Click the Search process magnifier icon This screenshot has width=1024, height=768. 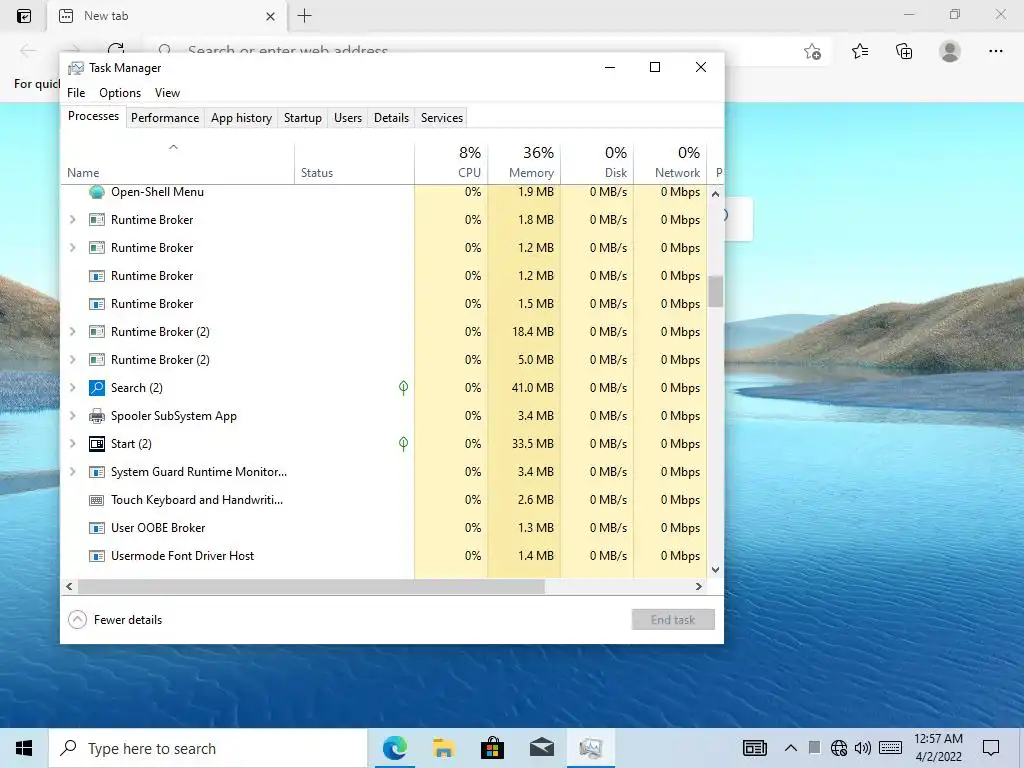pos(97,388)
